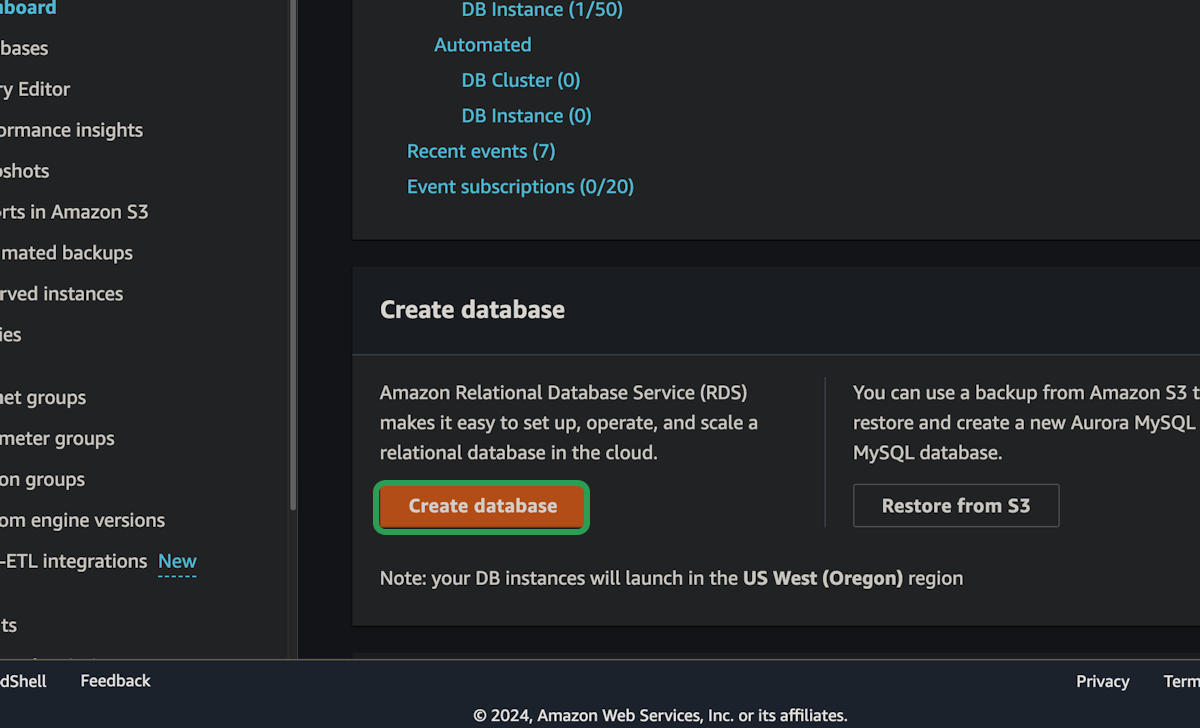Open Subnet groups in sidebar
1200x728 pixels.
coord(43,398)
